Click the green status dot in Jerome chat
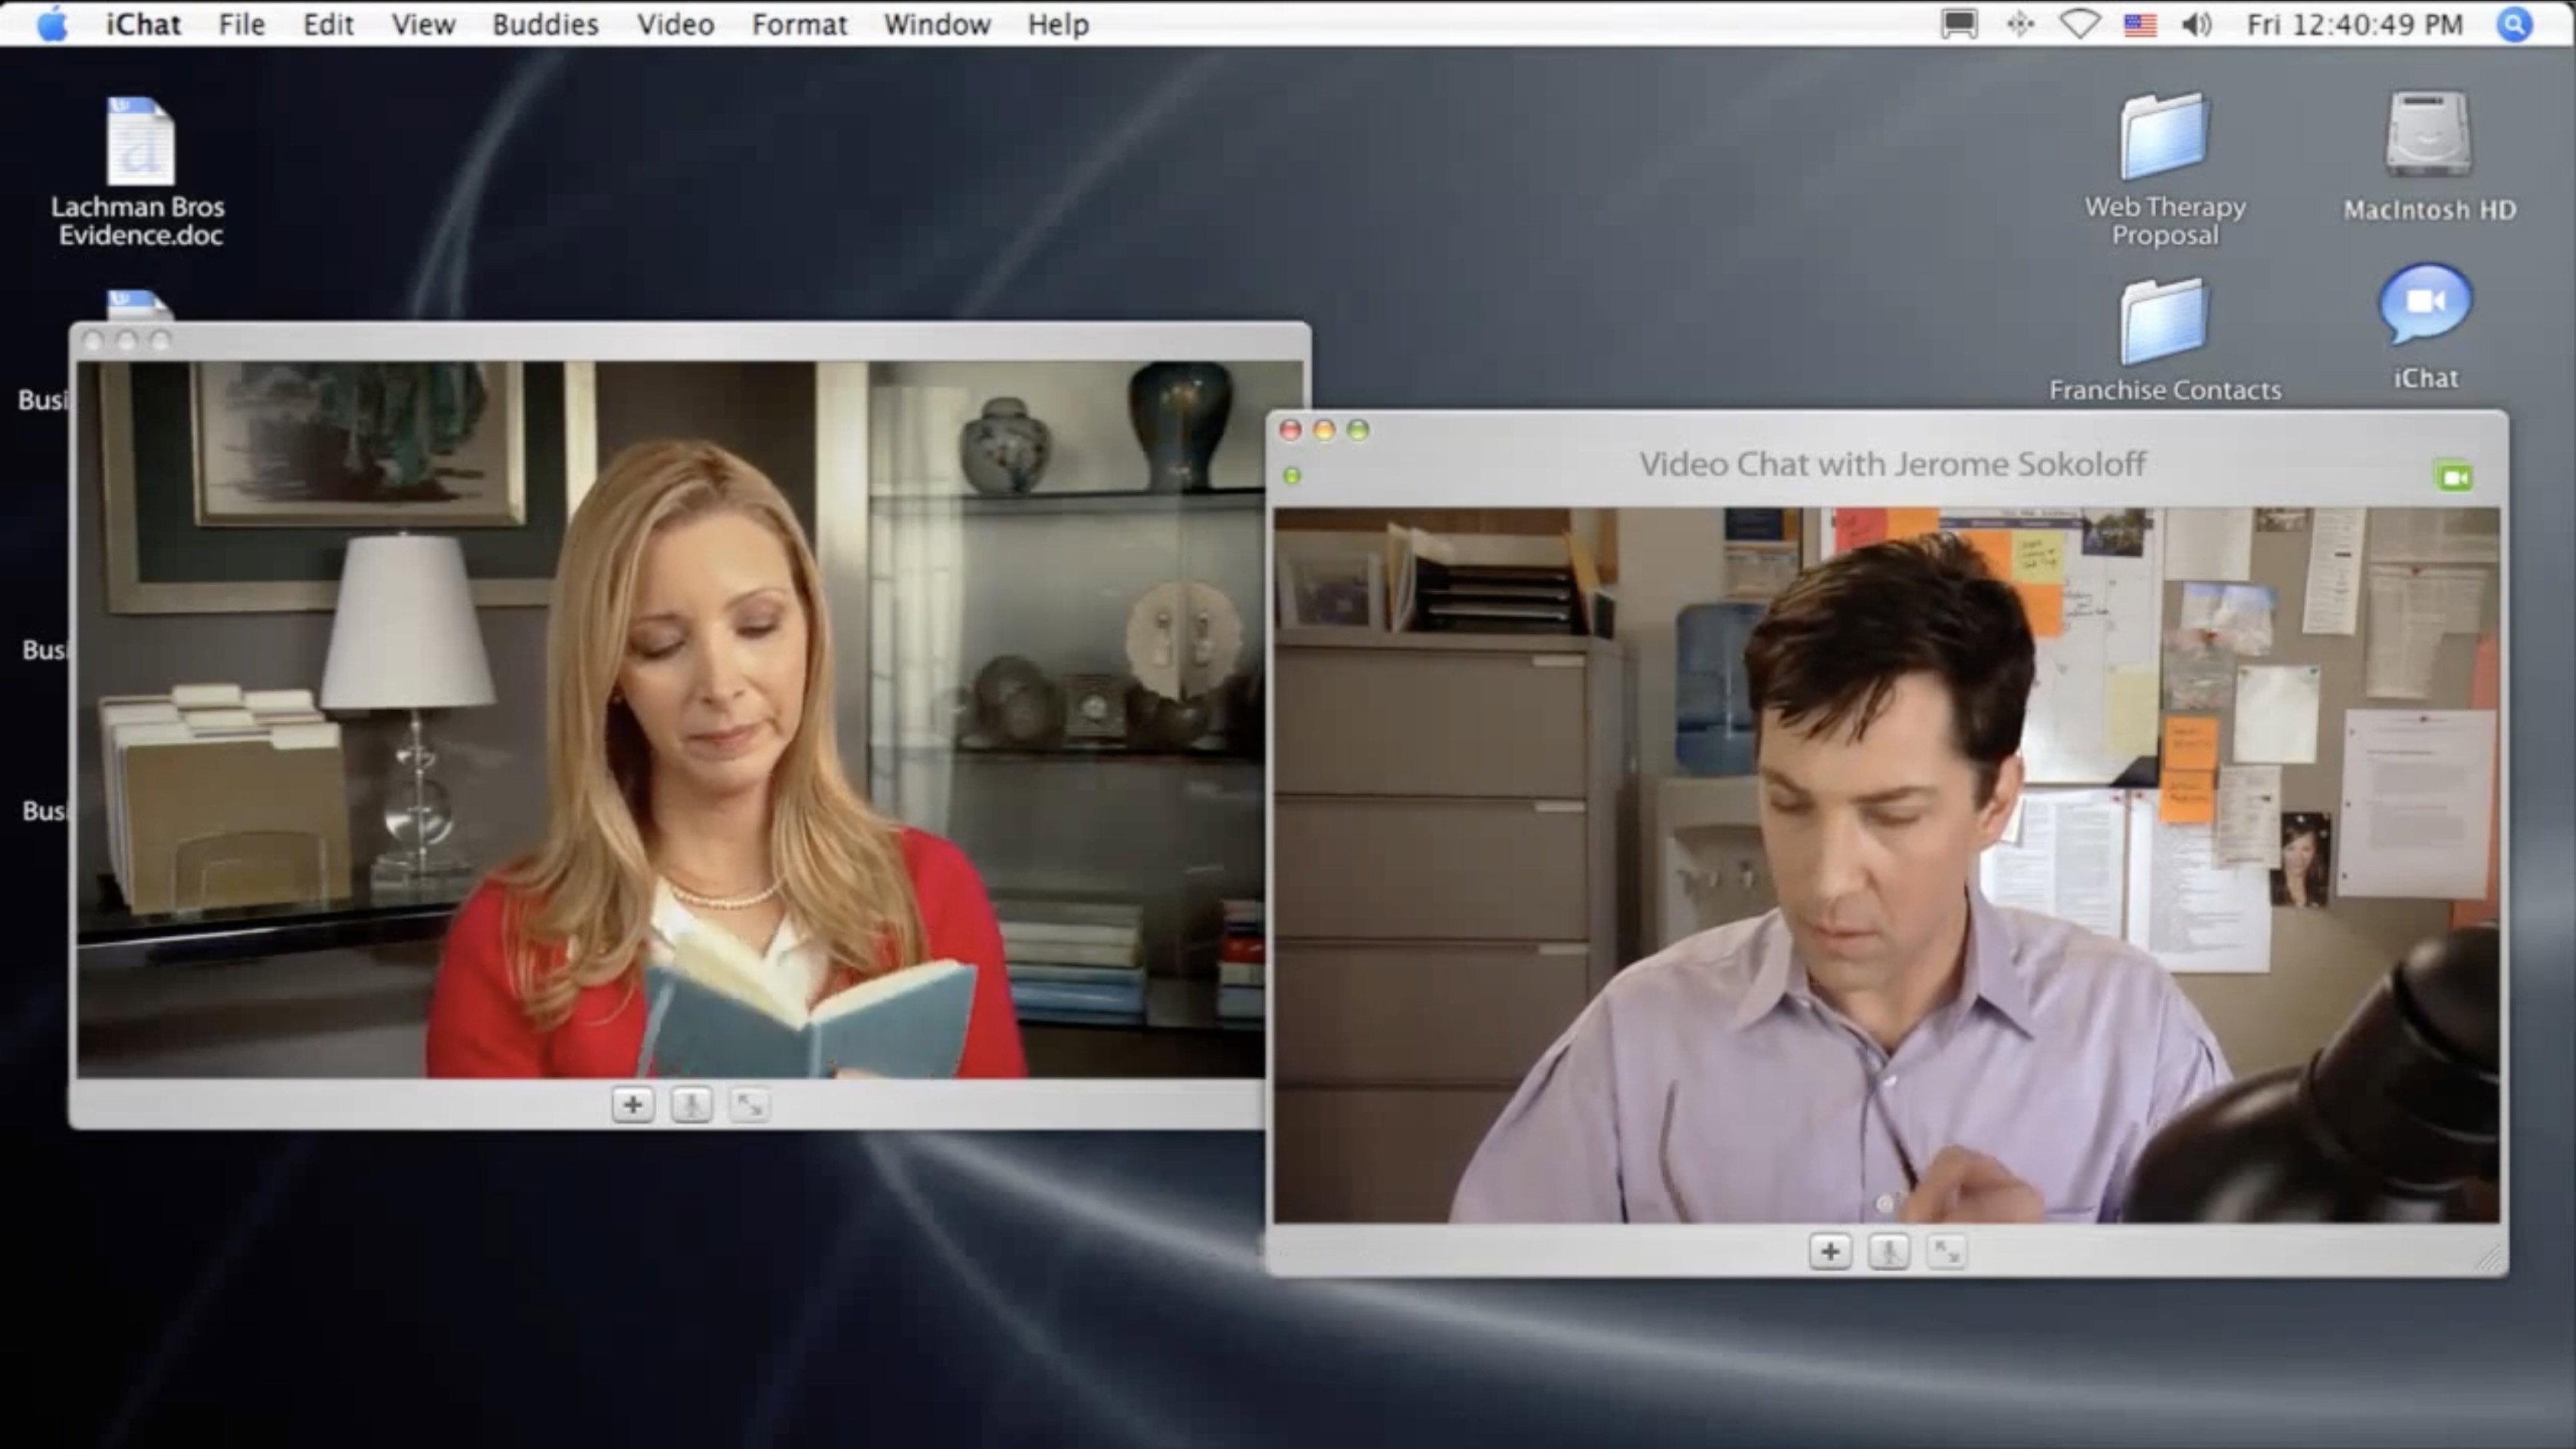This screenshot has width=2576, height=1449. pos(1292,476)
